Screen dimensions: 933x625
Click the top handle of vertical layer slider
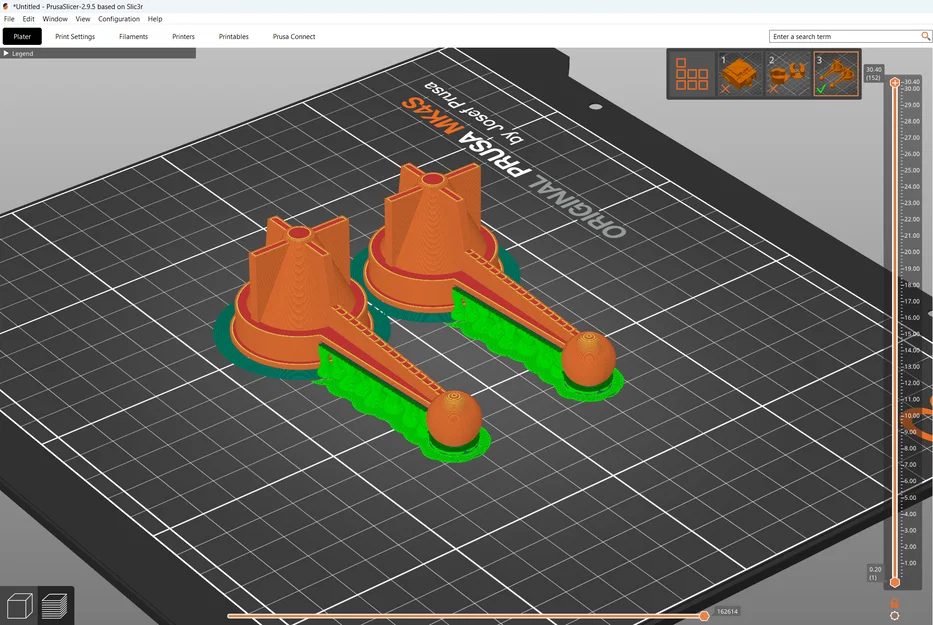tap(894, 83)
